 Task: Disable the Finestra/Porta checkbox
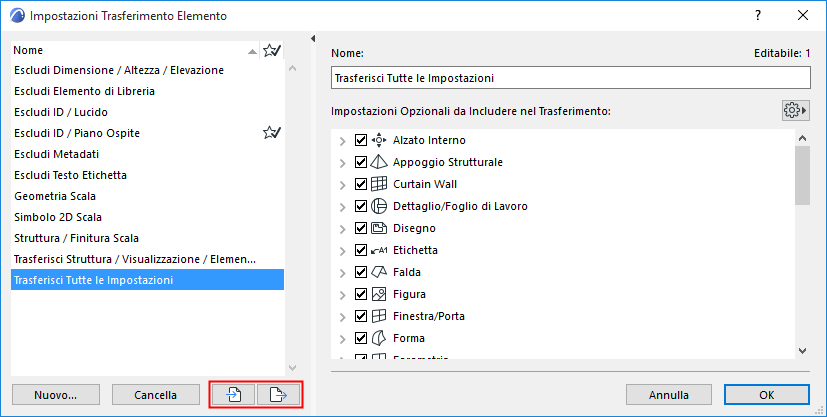tap(361, 316)
